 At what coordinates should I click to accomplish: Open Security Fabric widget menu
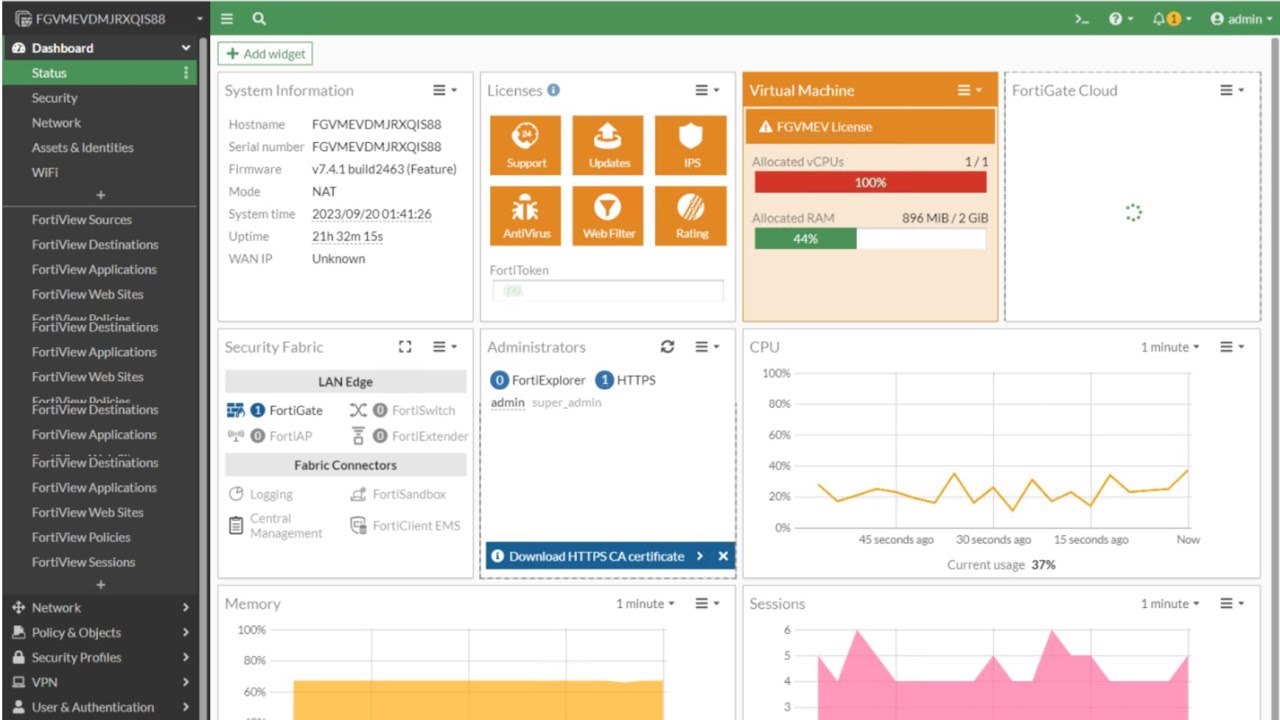(445, 347)
